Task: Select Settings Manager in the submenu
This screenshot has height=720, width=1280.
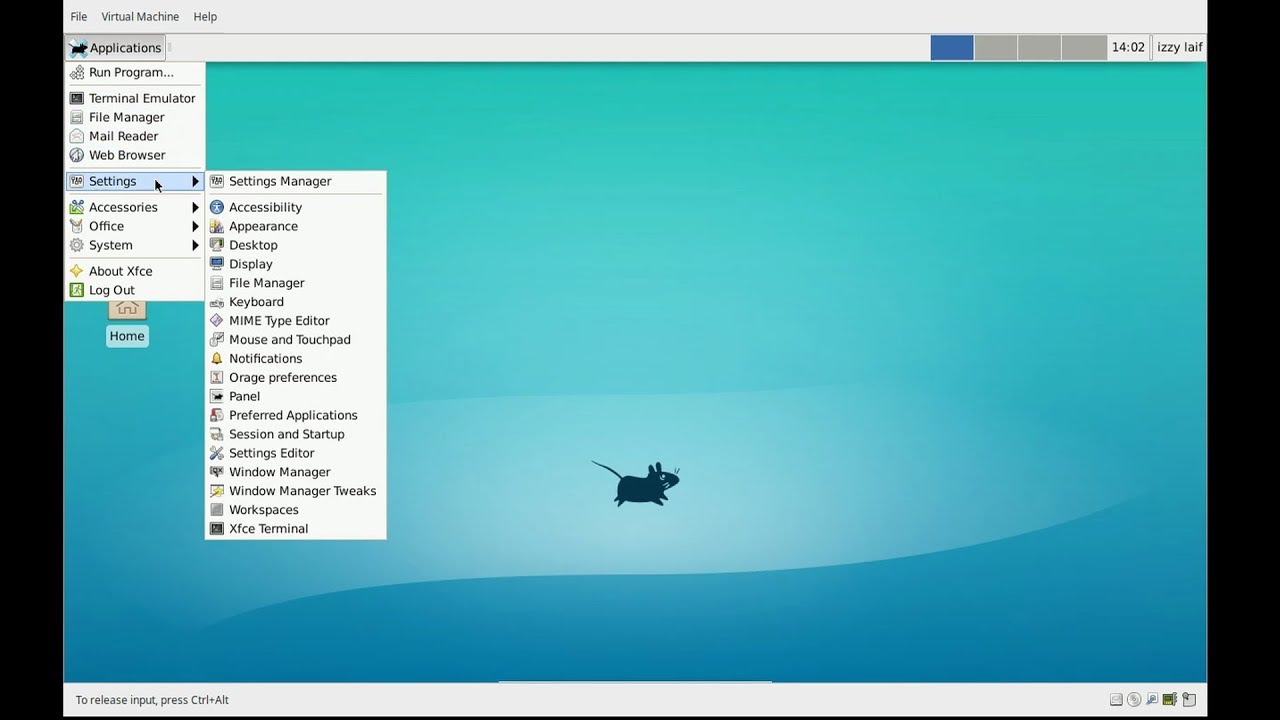Action: (x=295, y=181)
